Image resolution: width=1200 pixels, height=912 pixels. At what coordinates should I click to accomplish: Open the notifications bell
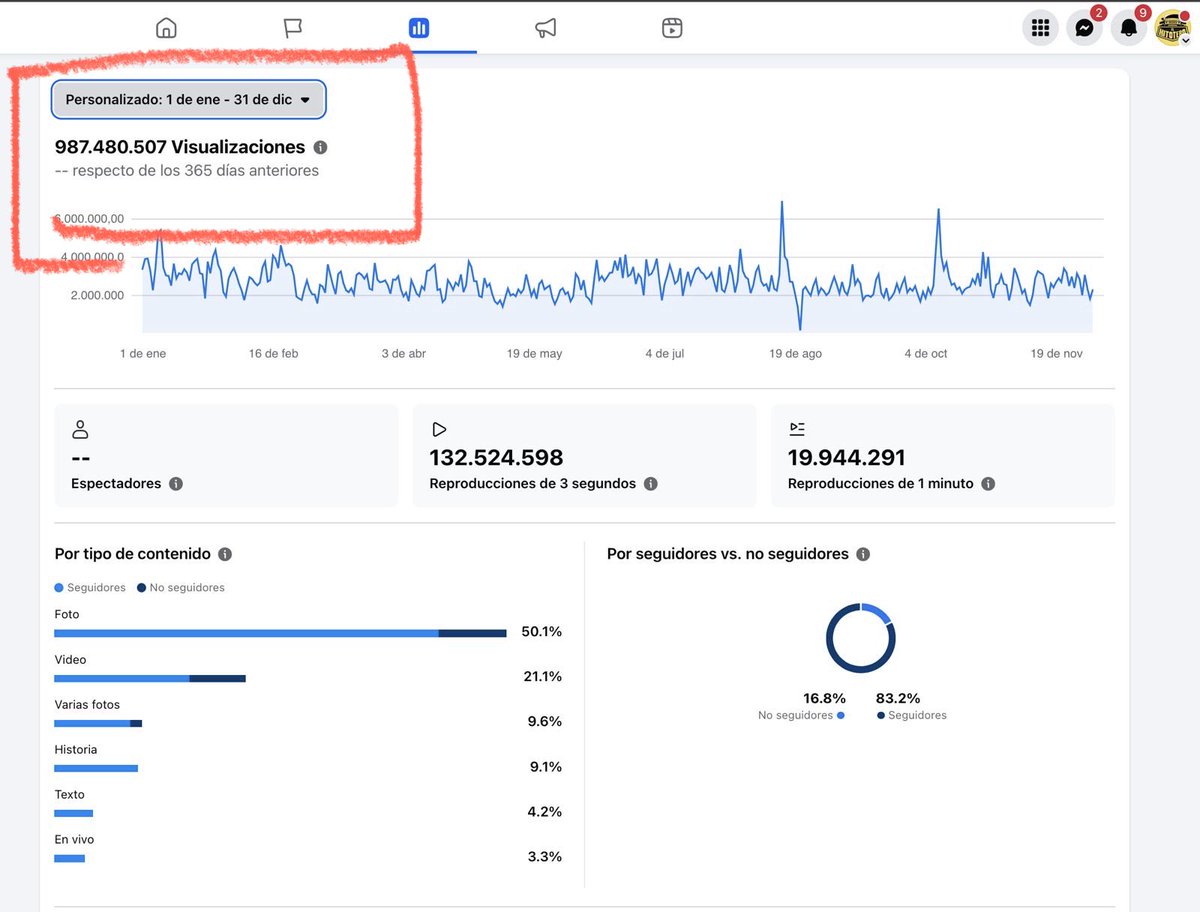pyautogui.click(x=1129, y=28)
